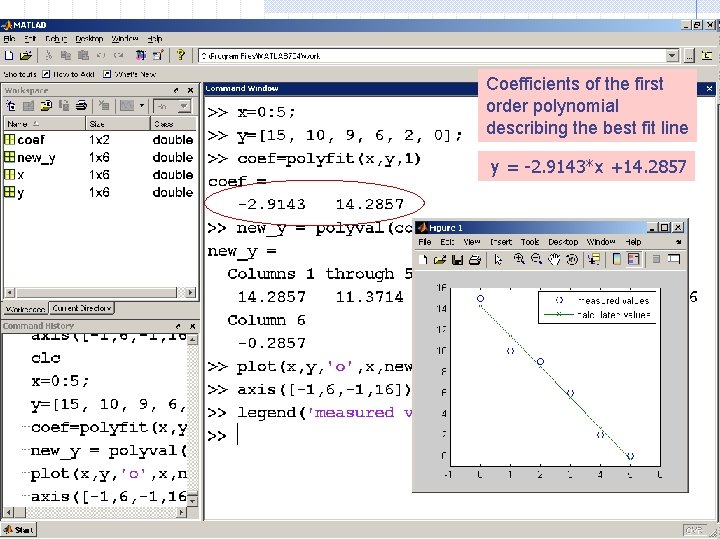This screenshot has width=720, height=540.
Task: Select the y variable row in Workspace
Action: coord(100,192)
